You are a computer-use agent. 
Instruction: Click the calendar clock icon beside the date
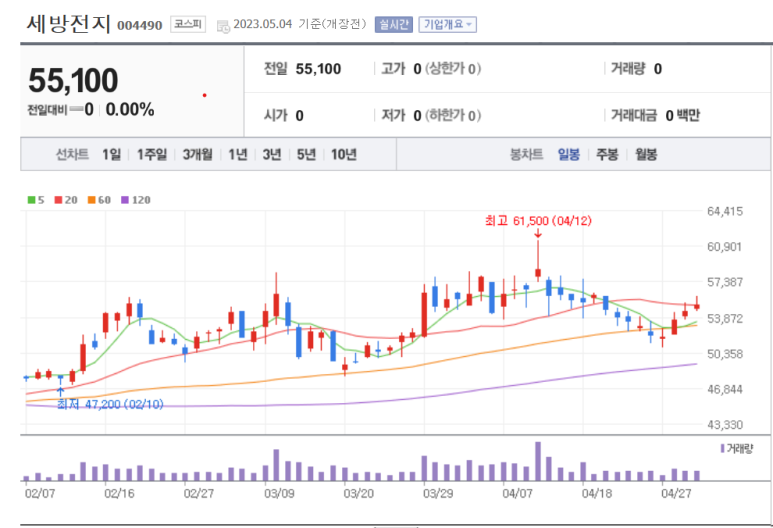tap(223, 26)
